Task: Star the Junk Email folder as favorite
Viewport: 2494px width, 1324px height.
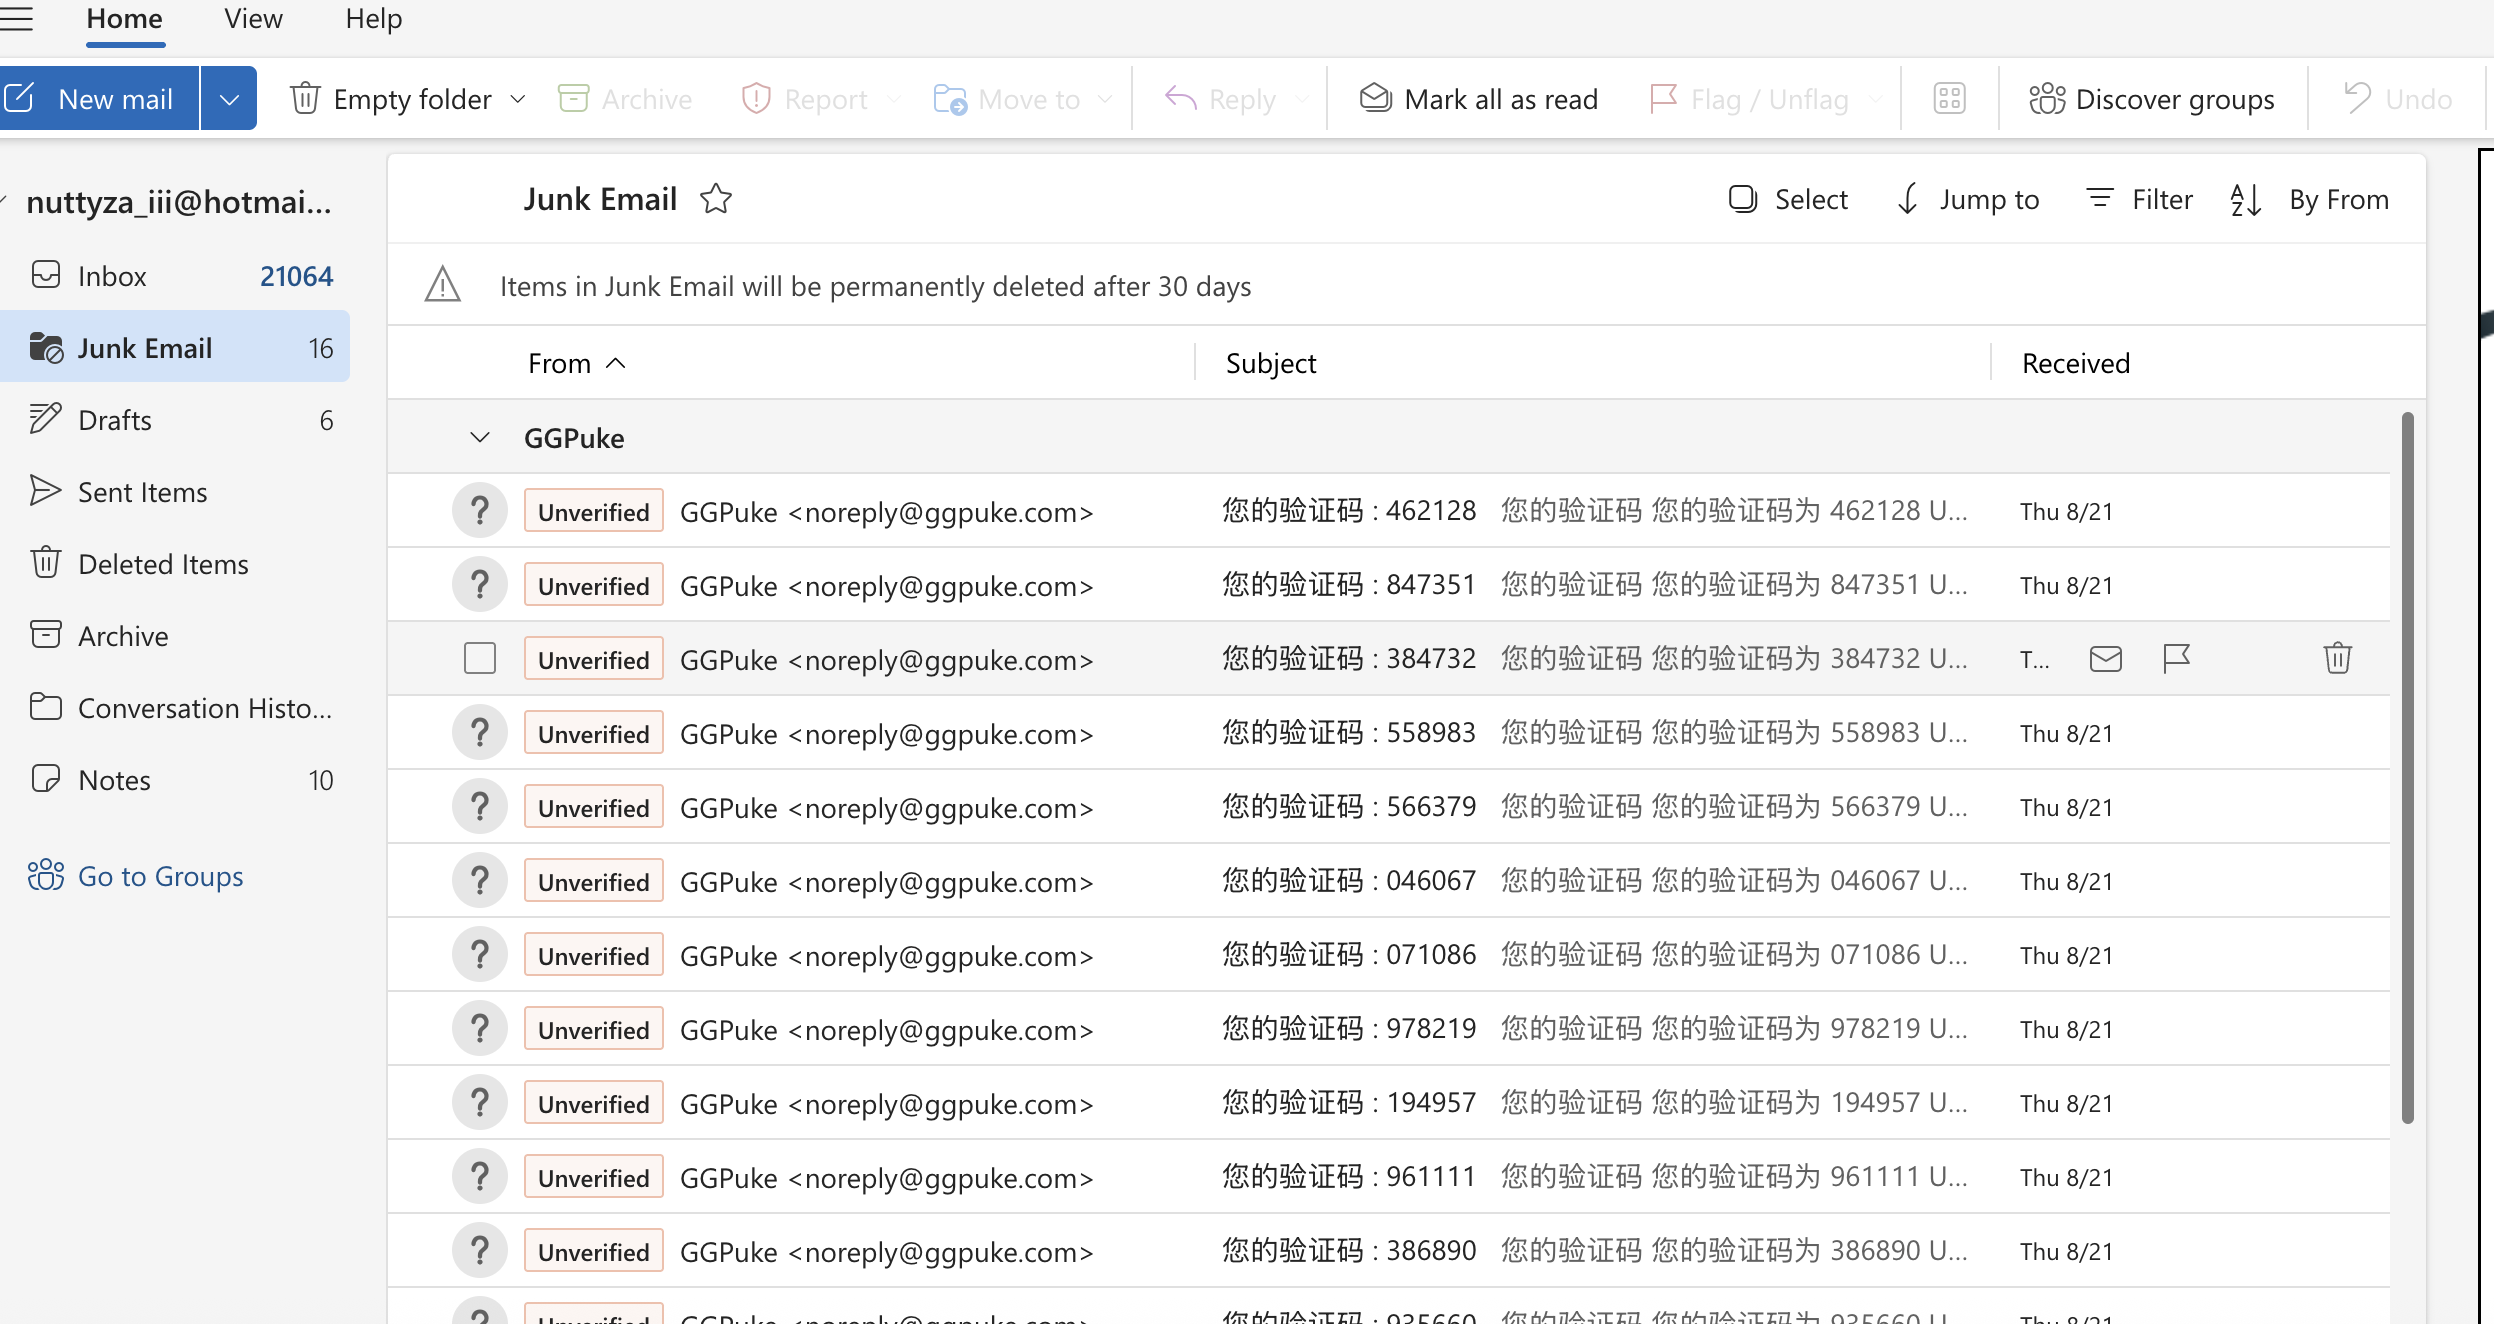Action: [x=716, y=199]
